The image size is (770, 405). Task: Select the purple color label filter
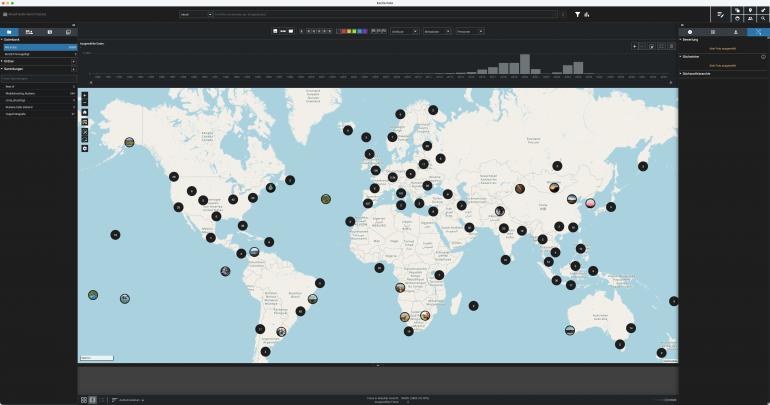pyautogui.click(x=364, y=31)
